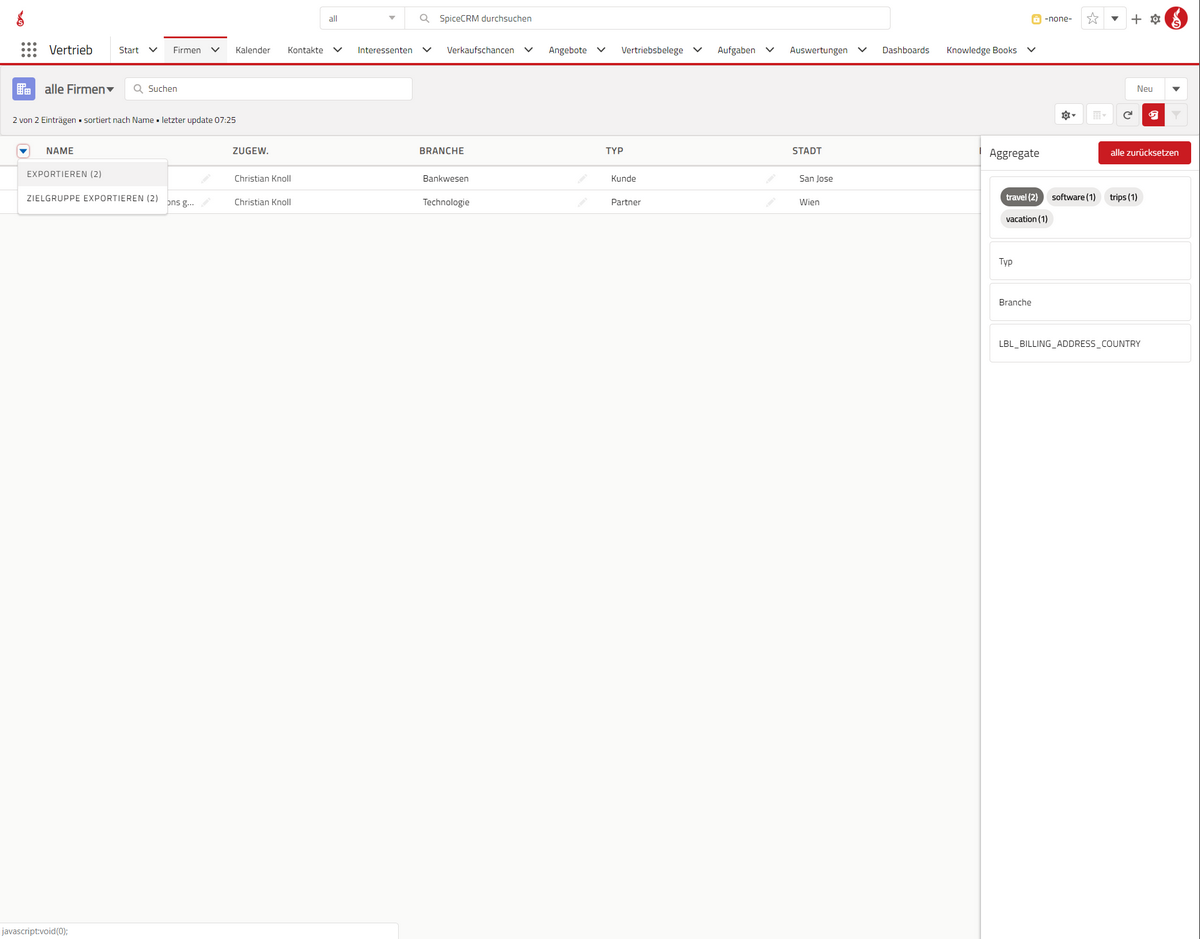Open list settings gear dropdown
1200x939 pixels.
pyautogui.click(x=1069, y=115)
